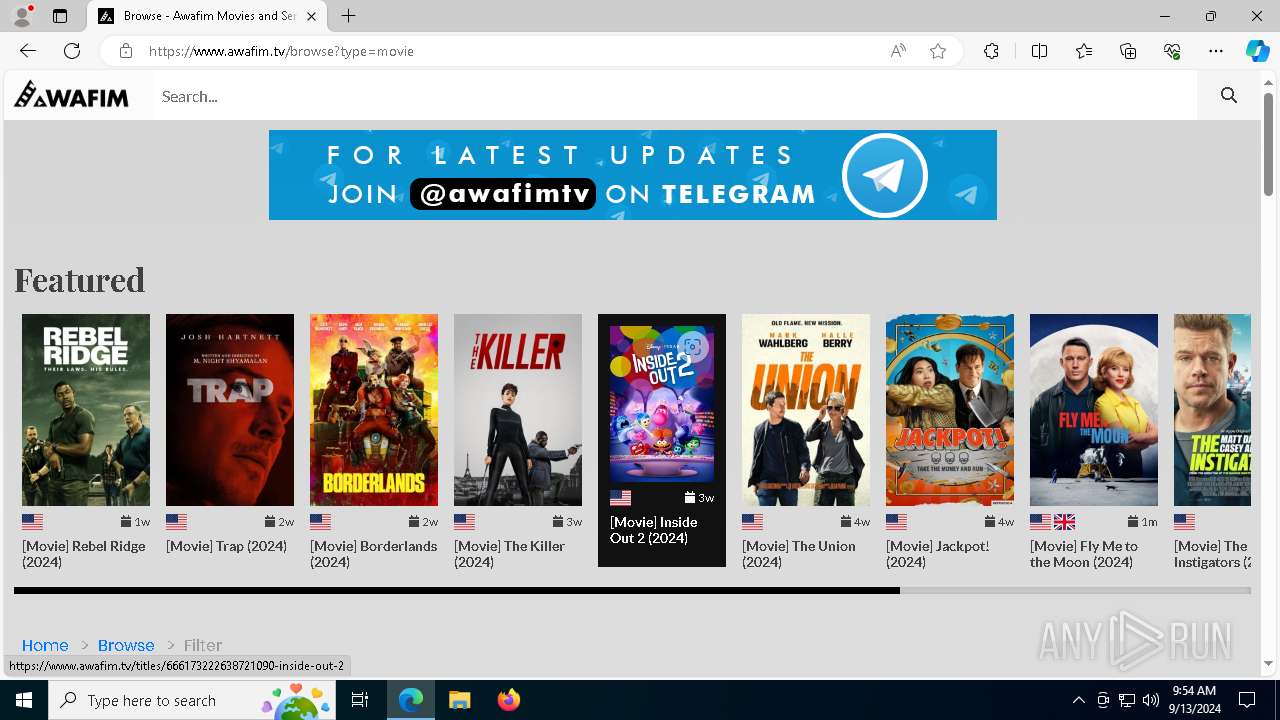Select the Browse - Awafim tab
Image resolution: width=1280 pixels, height=720 pixels.
coord(207,16)
